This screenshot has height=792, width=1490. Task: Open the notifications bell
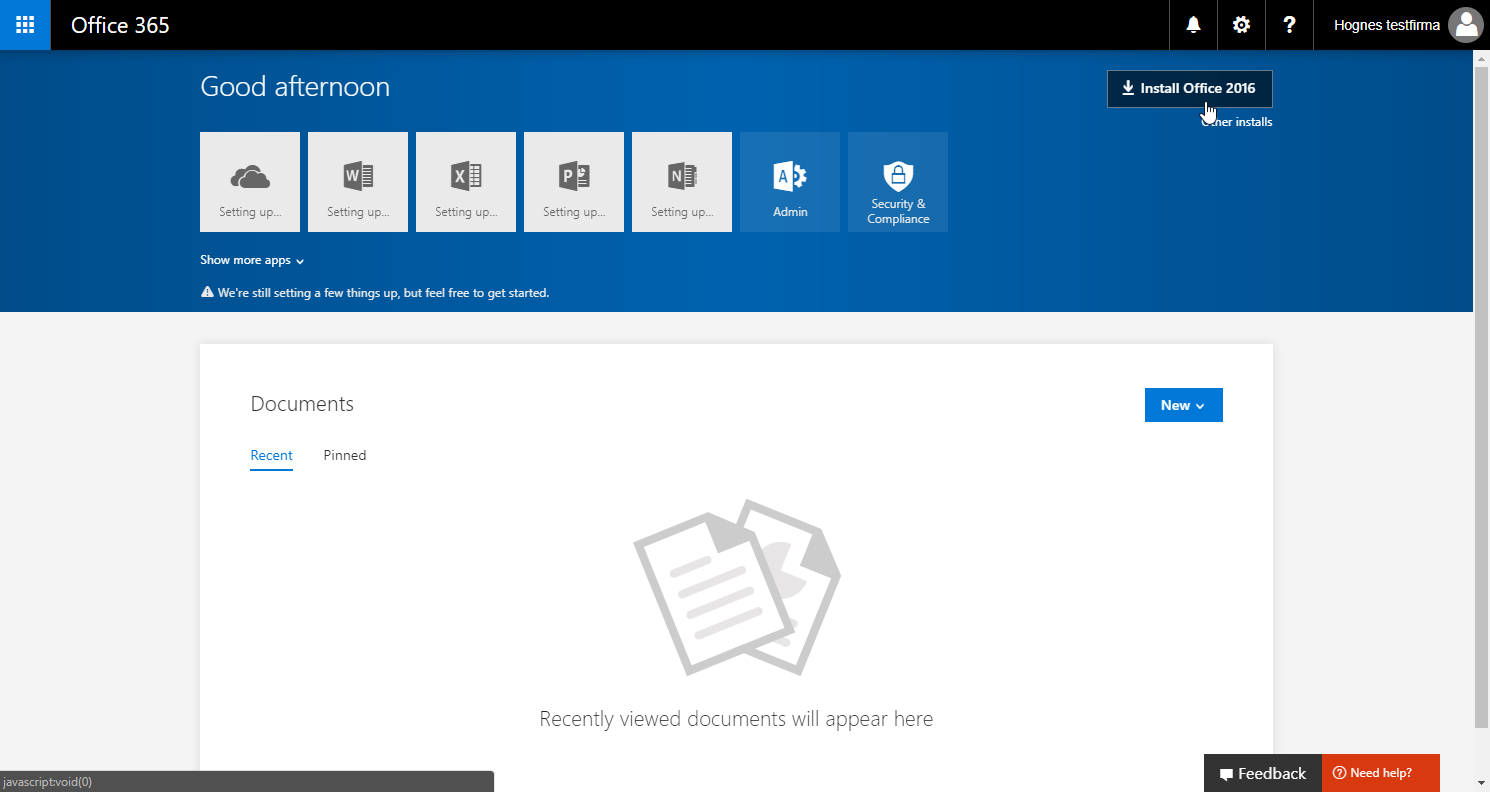pyautogui.click(x=1193, y=25)
